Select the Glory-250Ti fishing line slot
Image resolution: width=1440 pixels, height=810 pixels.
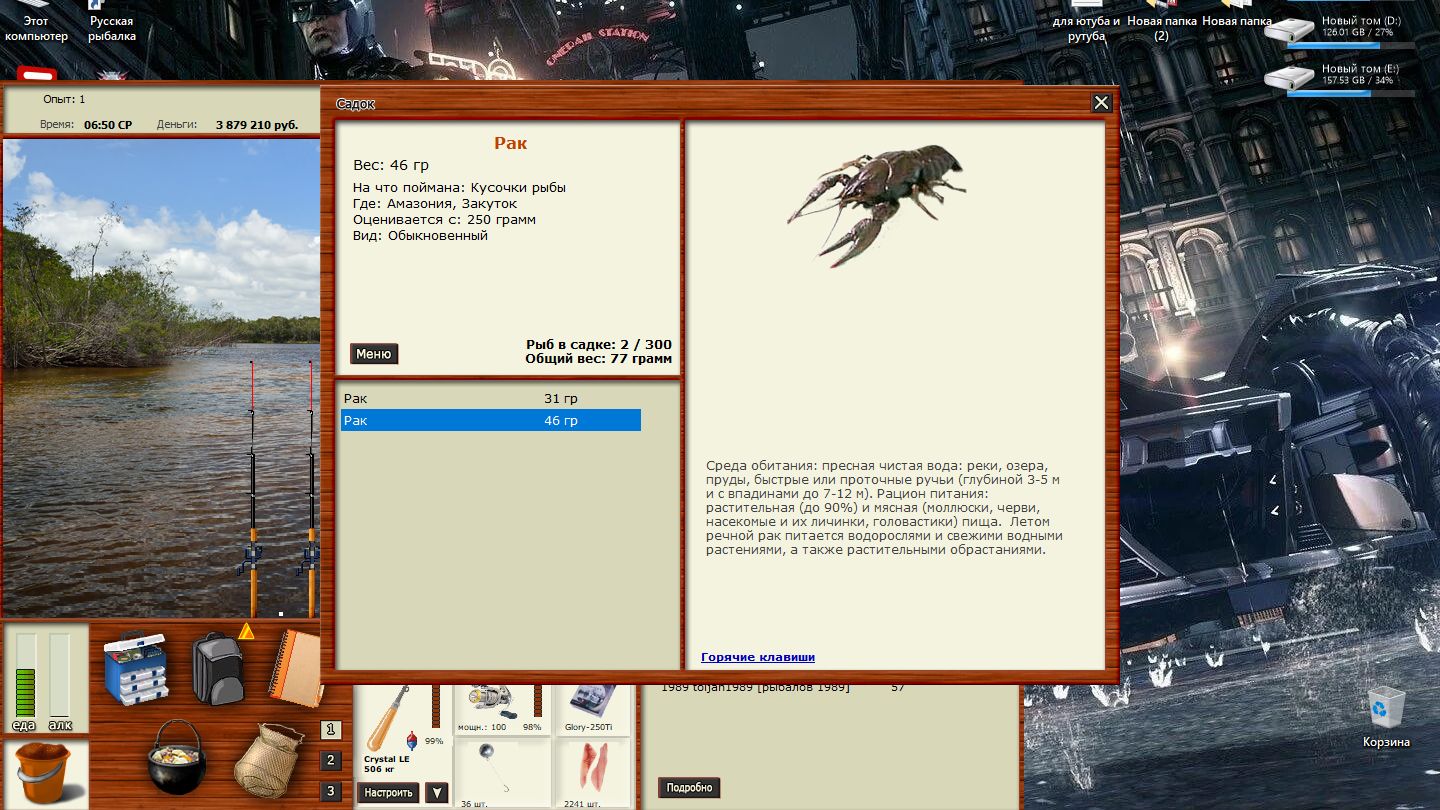pyautogui.click(x=592, y=709)
